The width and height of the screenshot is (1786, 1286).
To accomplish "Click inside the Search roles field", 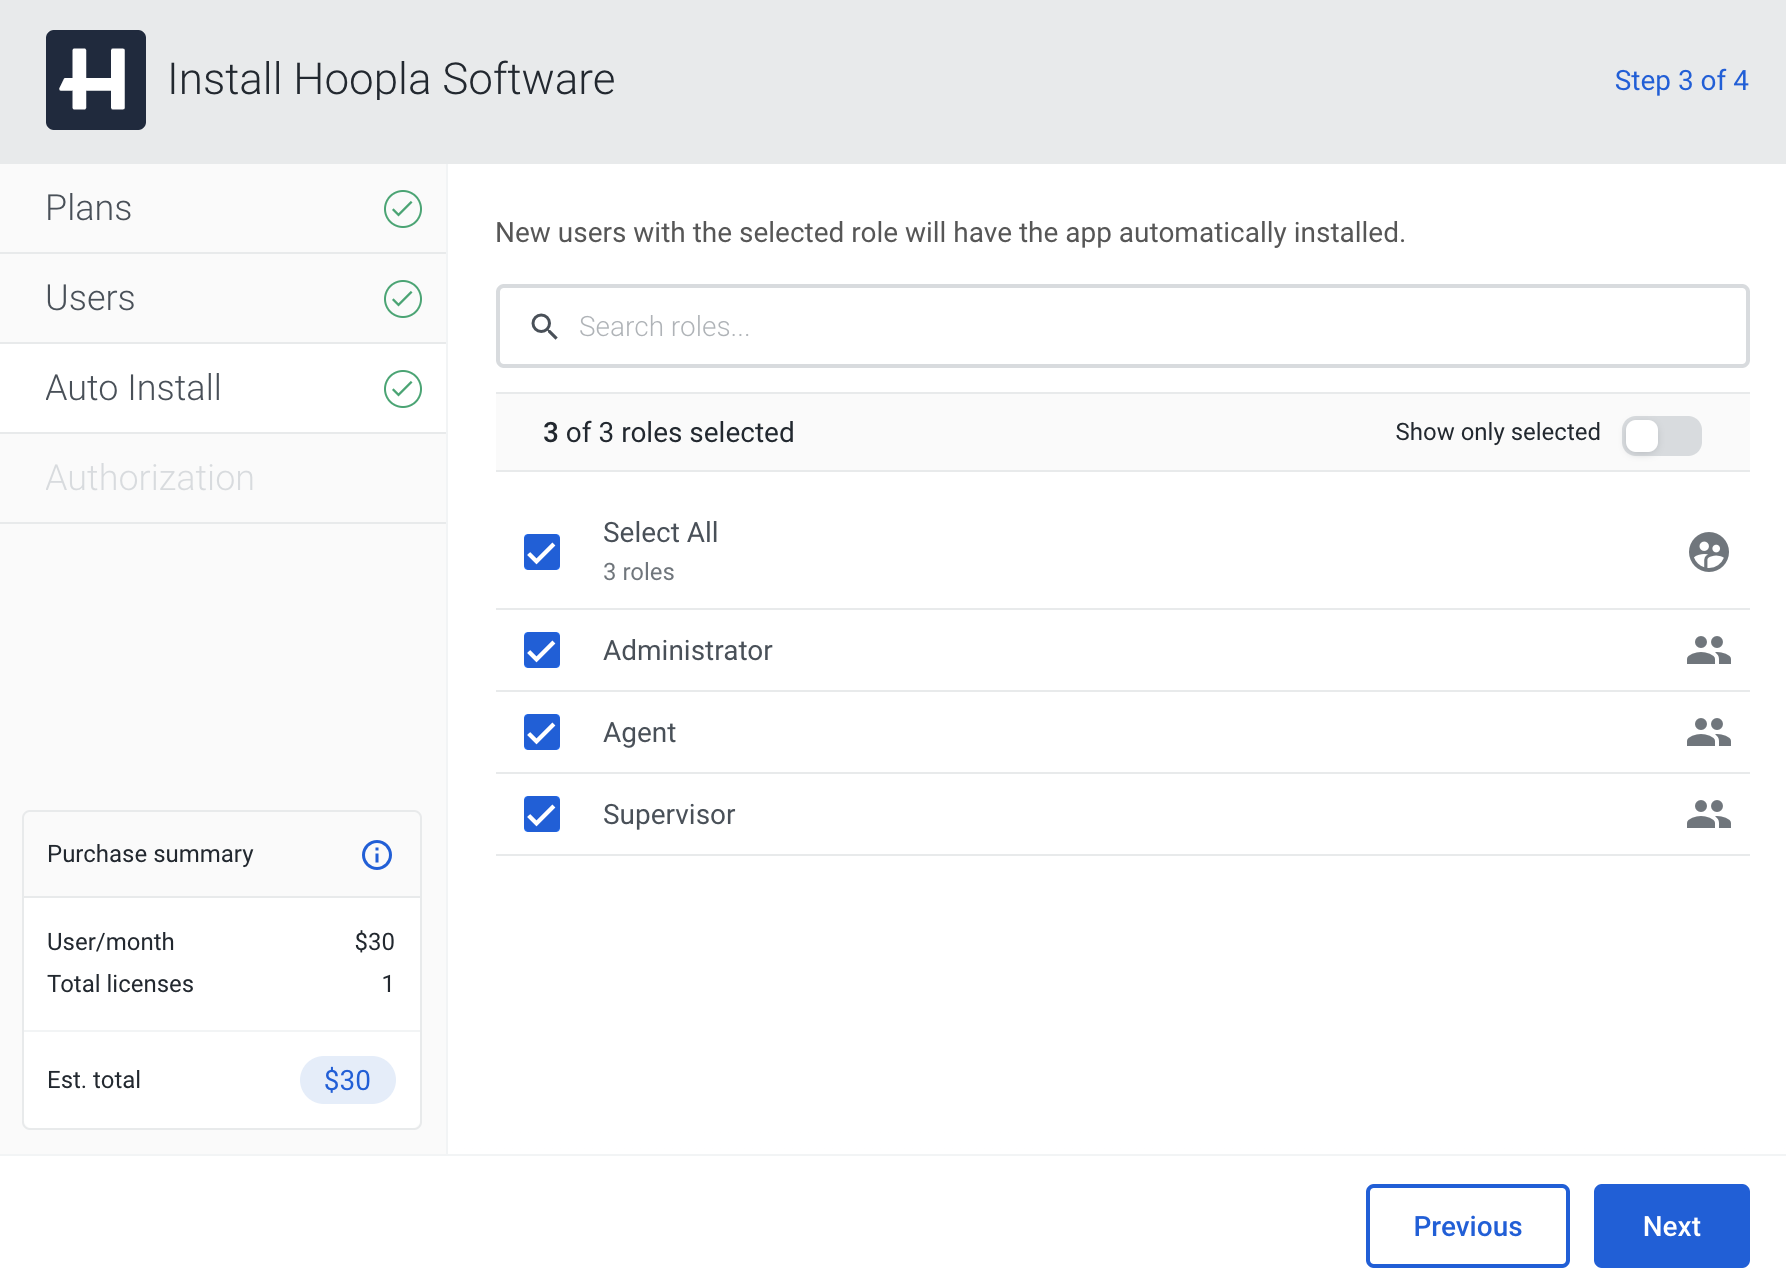I will [900, 326].
